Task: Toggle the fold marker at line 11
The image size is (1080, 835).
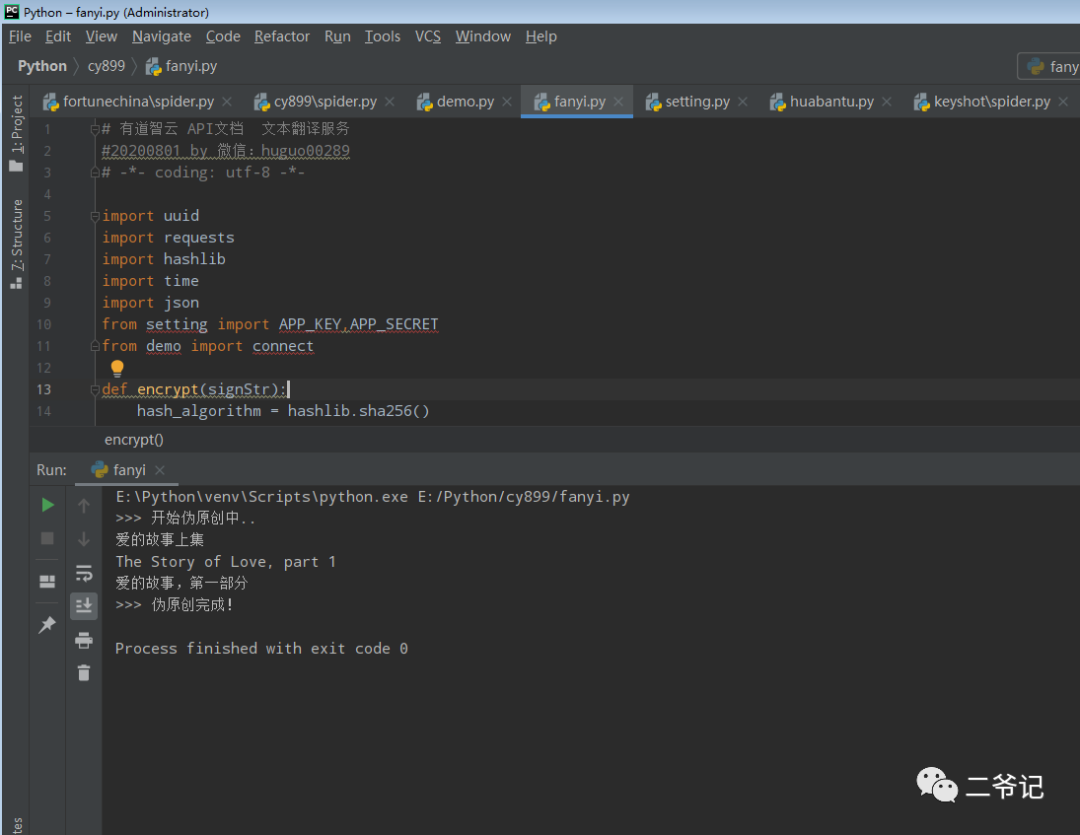Action: (x=94, y=346)
